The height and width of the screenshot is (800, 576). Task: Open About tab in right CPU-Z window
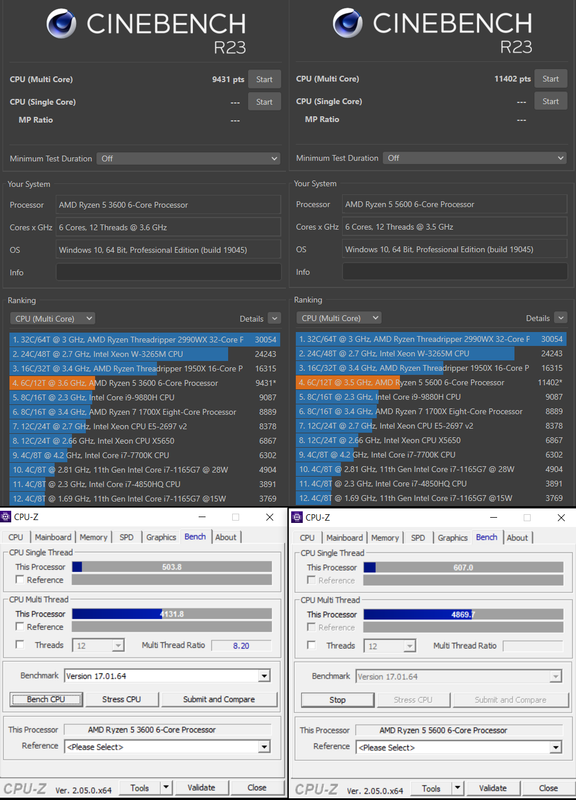[x=517, y=537]
